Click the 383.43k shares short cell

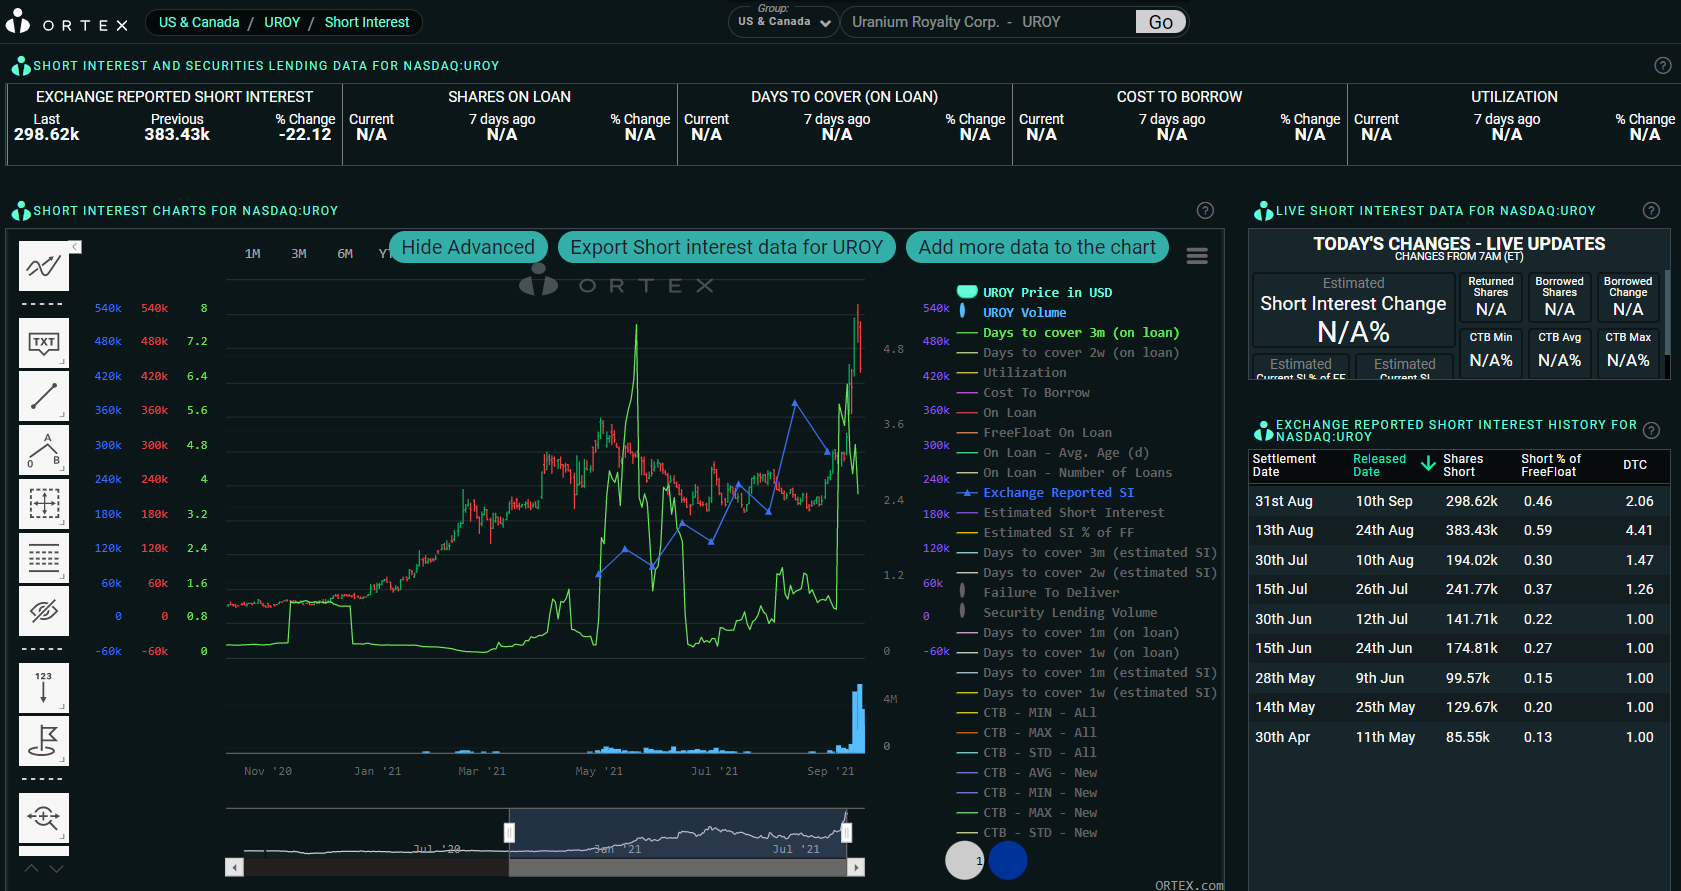(x=1471, y=530)
